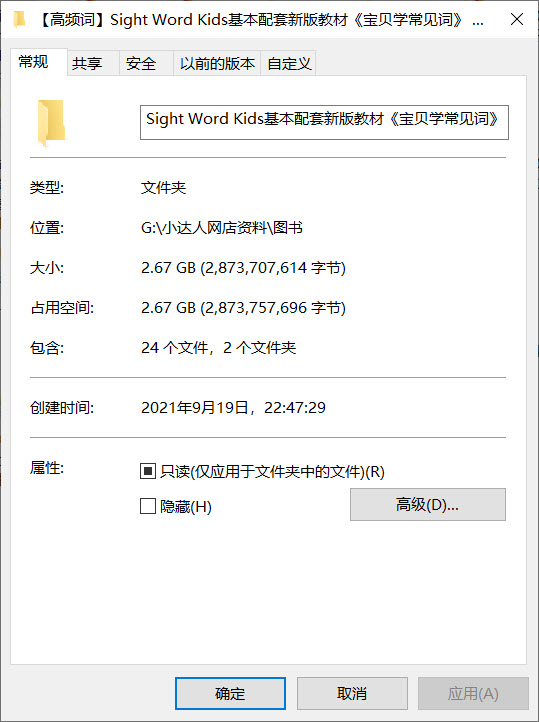The height and width of the screenshot is (722, 539).
Task: Enable the 隐藏(H) hidden checkbox
Action: click(x=148, y=507)
